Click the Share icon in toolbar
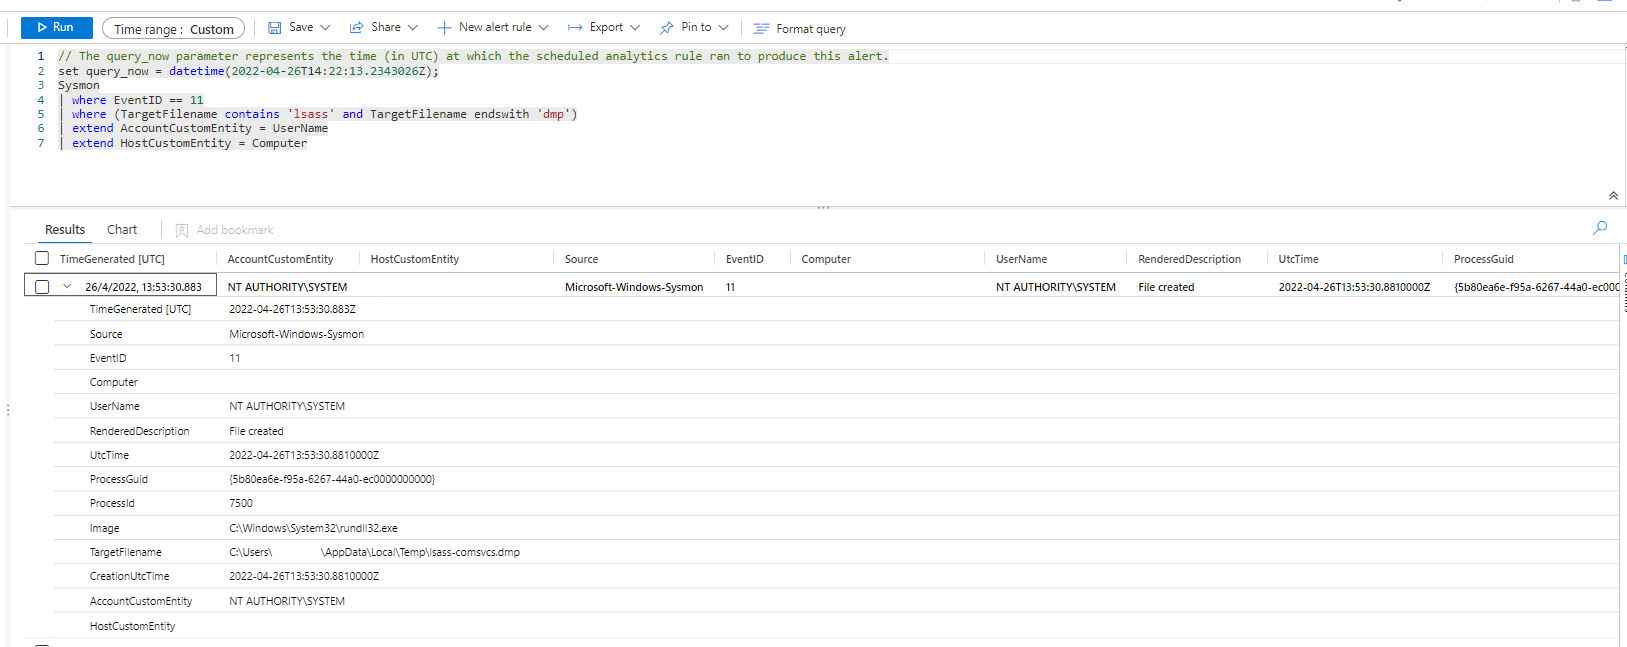The width and height of the screenshot is (1627, 647). click(356, 28)
